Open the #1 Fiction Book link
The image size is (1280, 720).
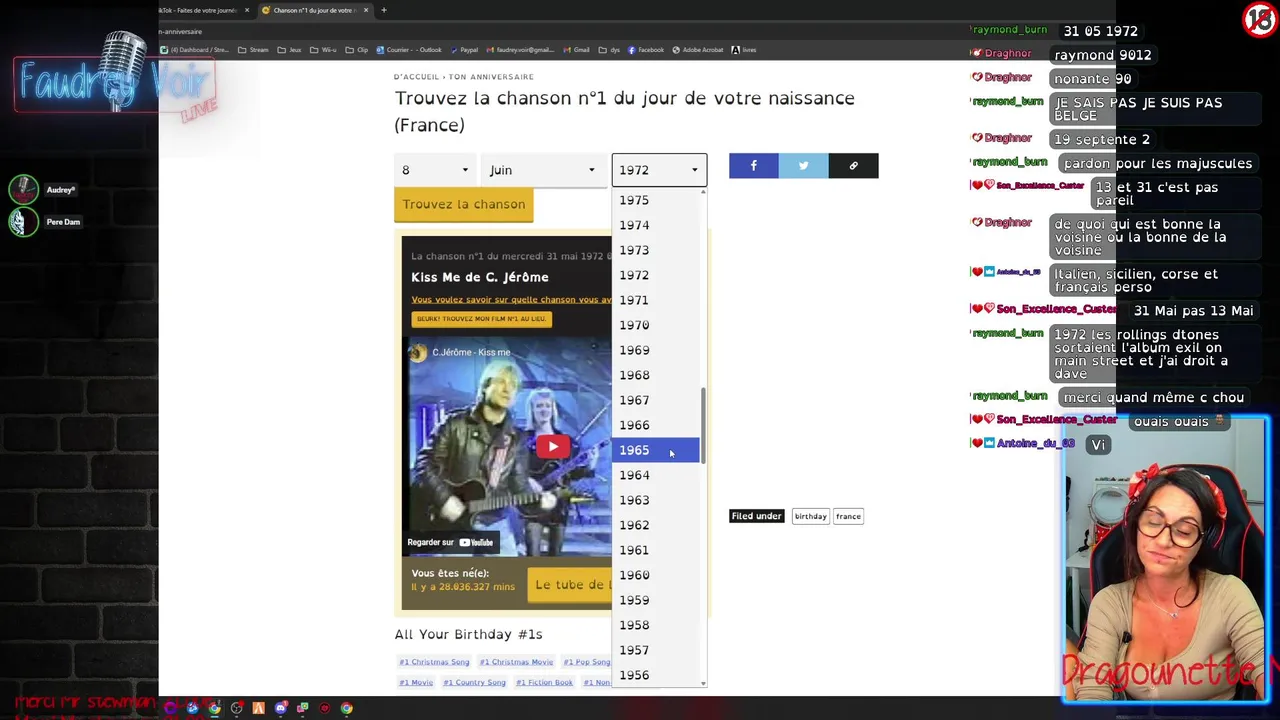pyautogui.click(x=544, y=682)
